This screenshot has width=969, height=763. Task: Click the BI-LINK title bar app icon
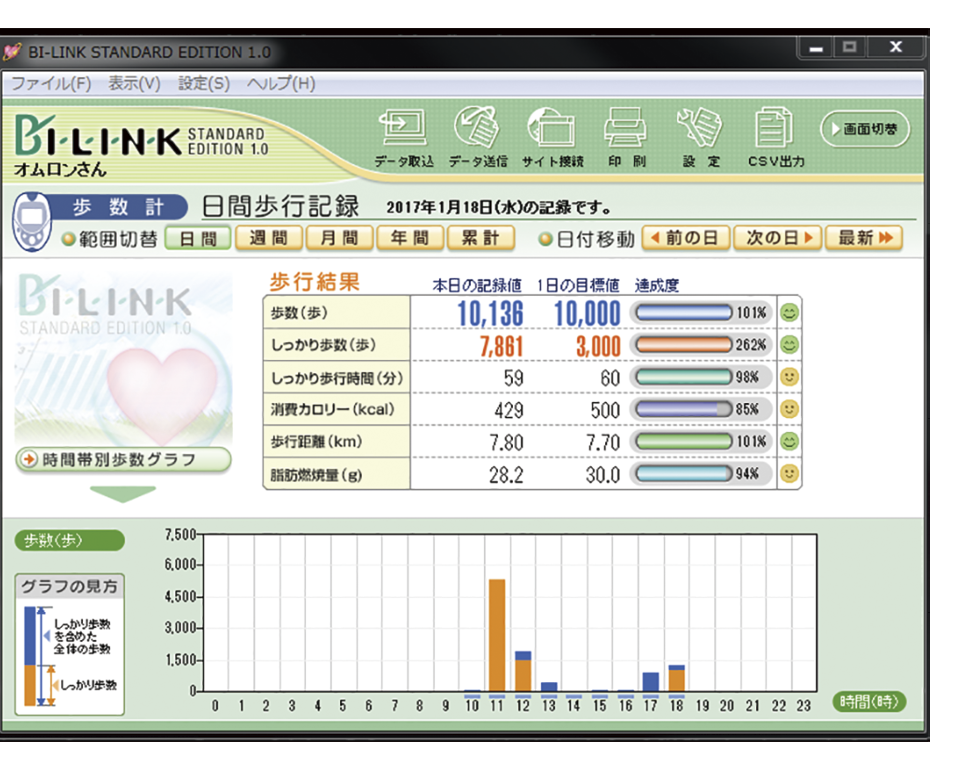click(12, 52)
